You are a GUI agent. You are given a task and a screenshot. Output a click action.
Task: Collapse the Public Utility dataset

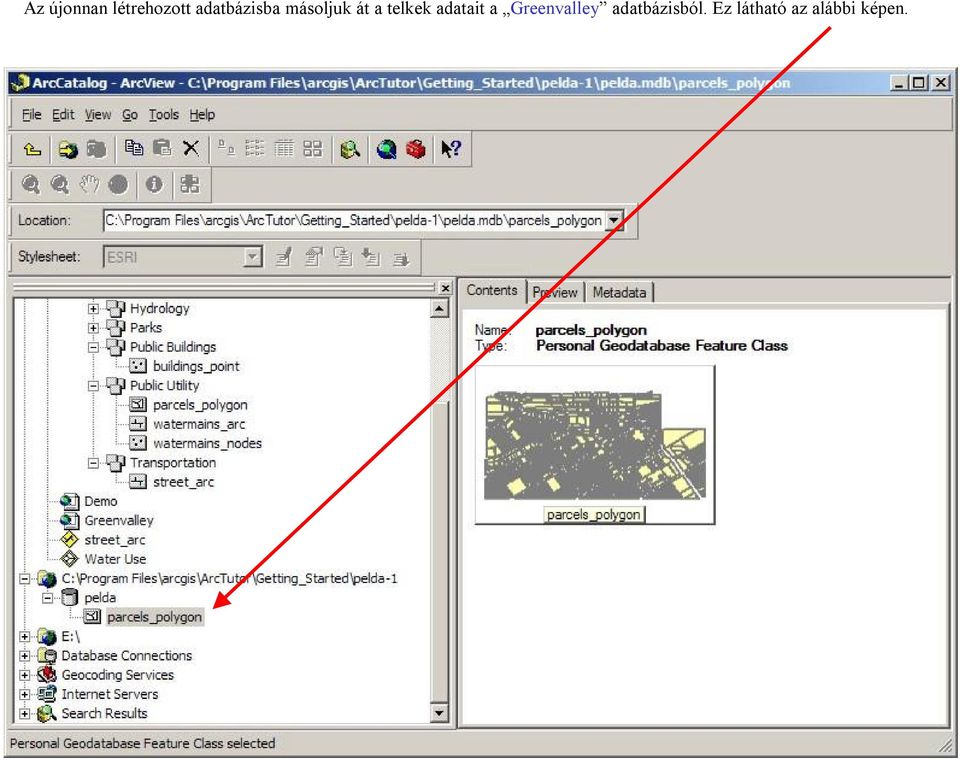point(93,386)
